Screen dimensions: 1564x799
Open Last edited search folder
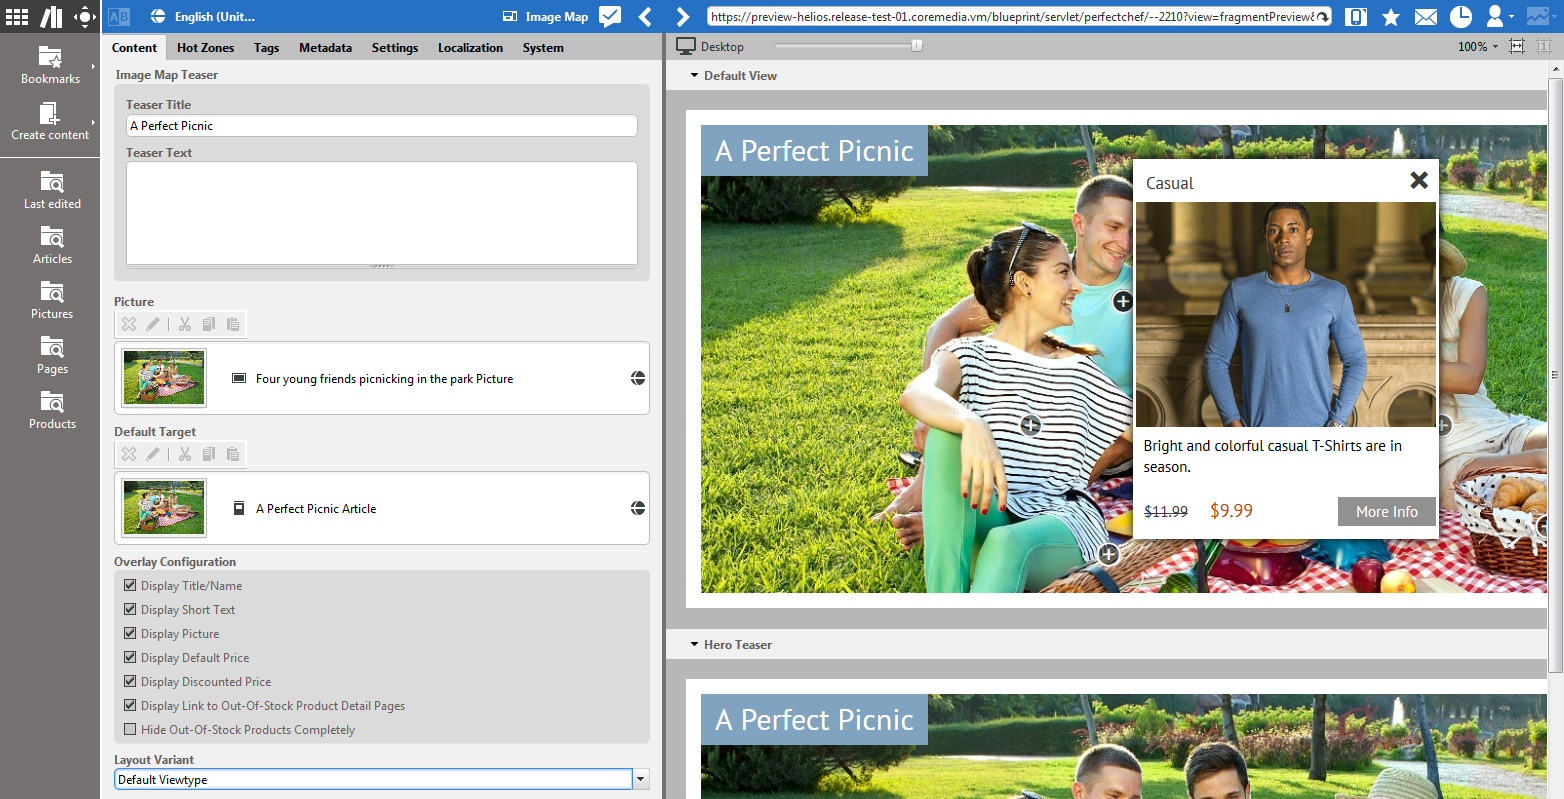pyautogui.click(x=52, y=190)
